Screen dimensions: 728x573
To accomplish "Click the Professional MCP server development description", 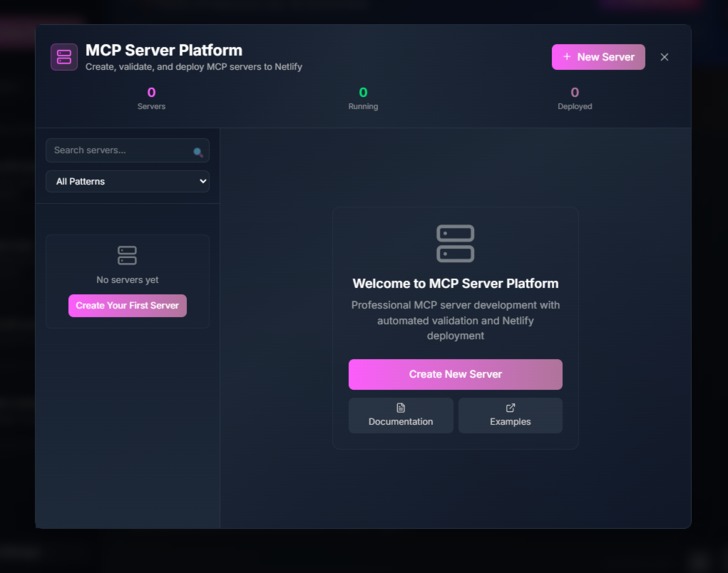I will click(x=455, y=320).
